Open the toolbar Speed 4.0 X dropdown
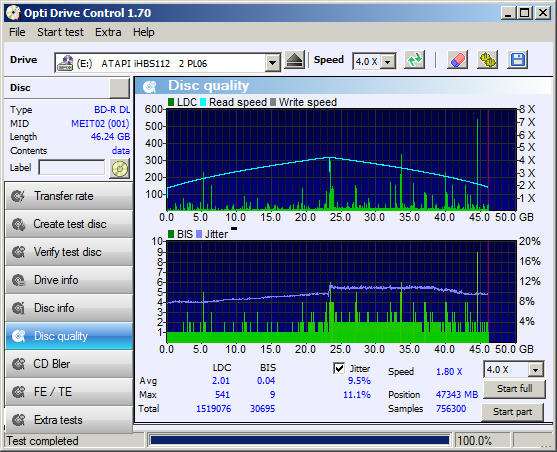This screenshot has height=452, width=557. point(388,62)
